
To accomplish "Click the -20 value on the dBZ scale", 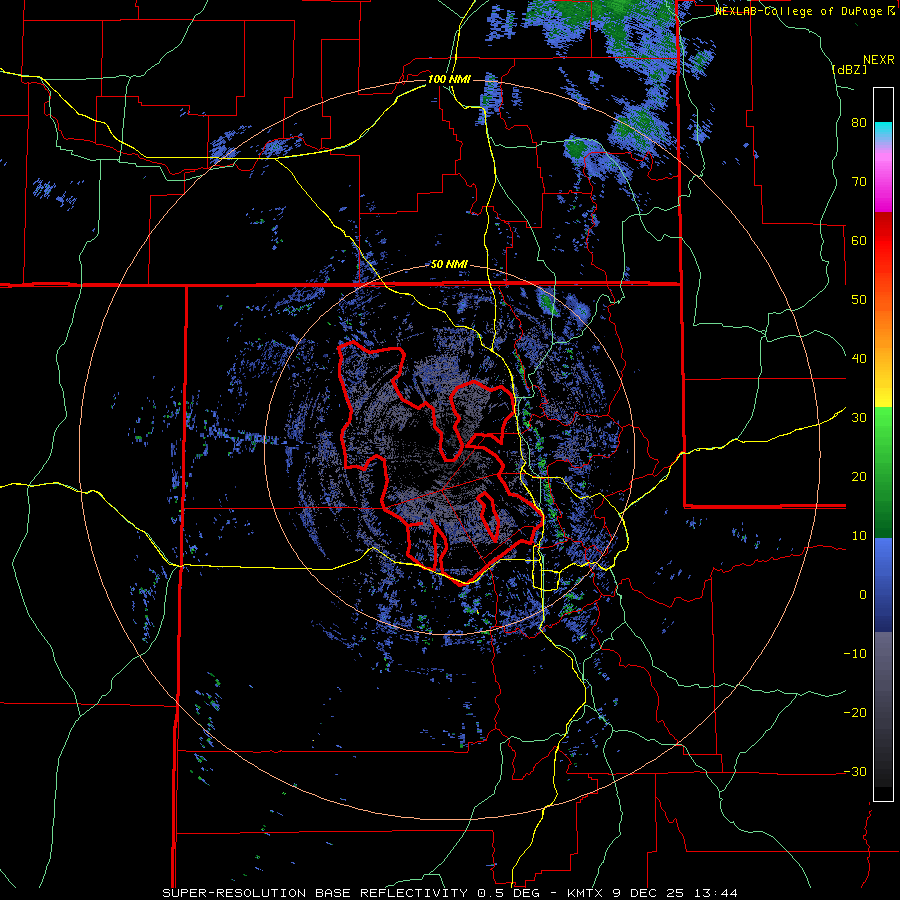I will [855, 713].
